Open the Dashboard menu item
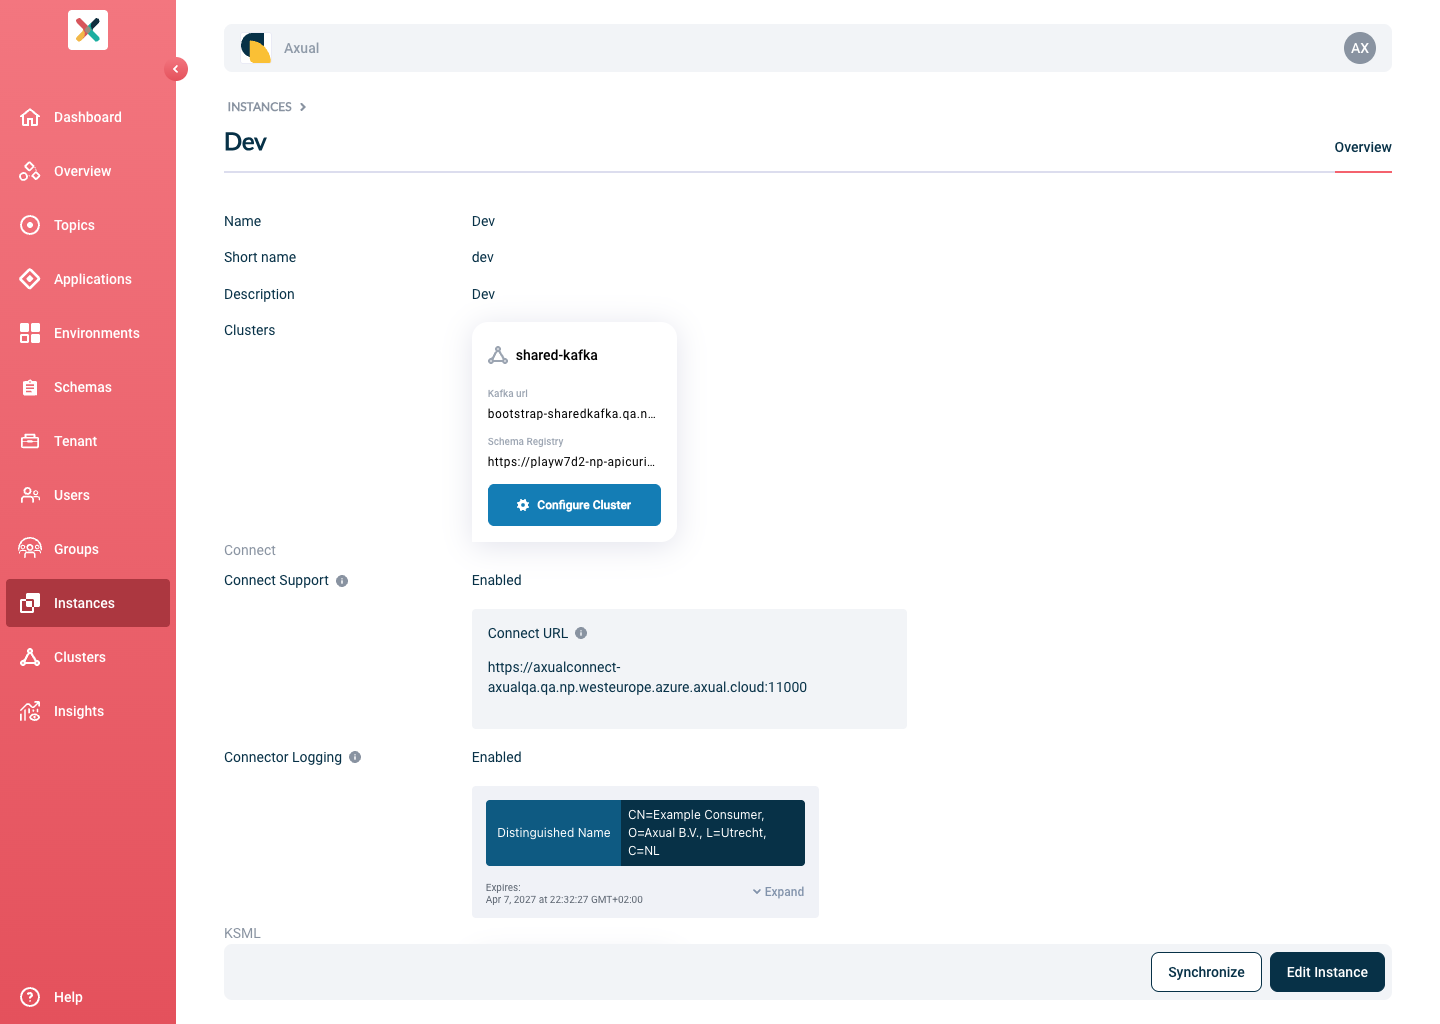The height and width of the screenshot is (1024, 1440). (88, 117)
